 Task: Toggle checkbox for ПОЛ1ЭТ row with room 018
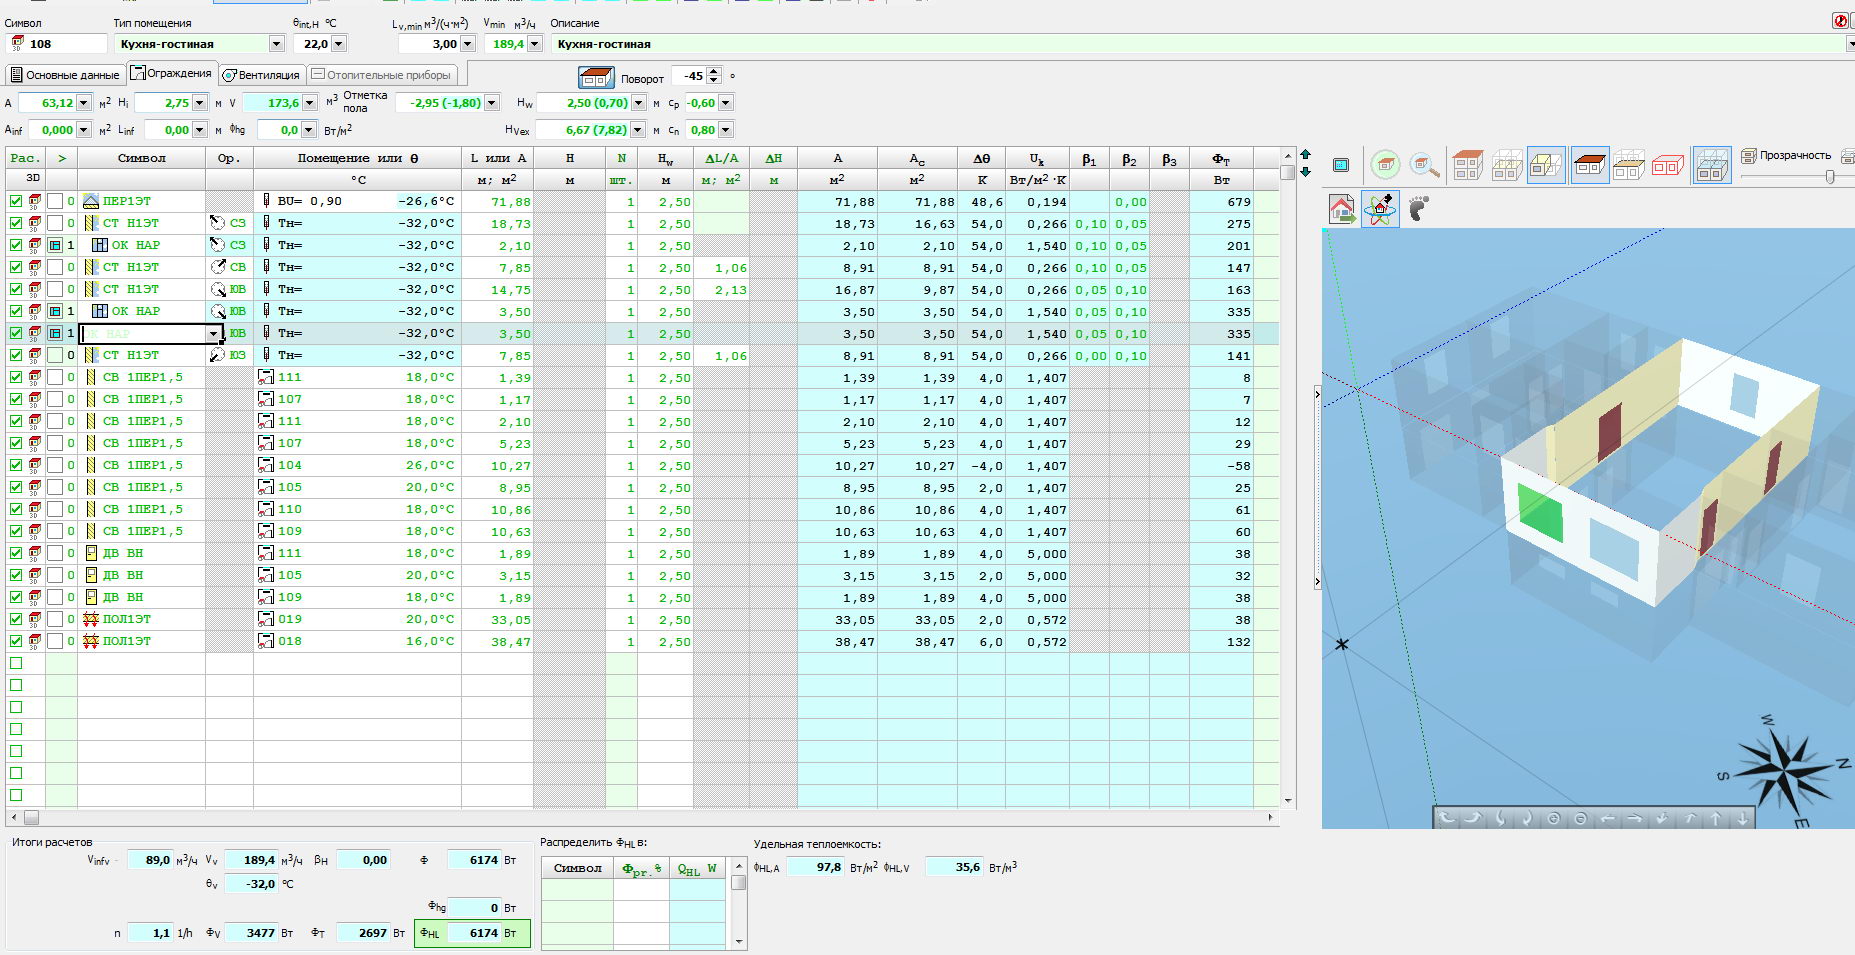coord(16,641)
